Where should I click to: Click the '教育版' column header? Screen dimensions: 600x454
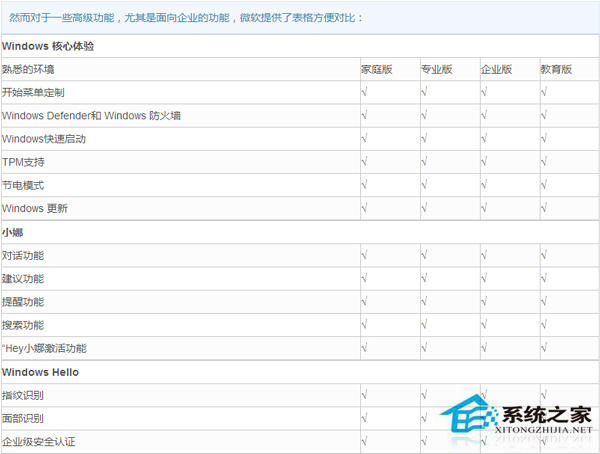pyautogui.click(x=556, y=69)
